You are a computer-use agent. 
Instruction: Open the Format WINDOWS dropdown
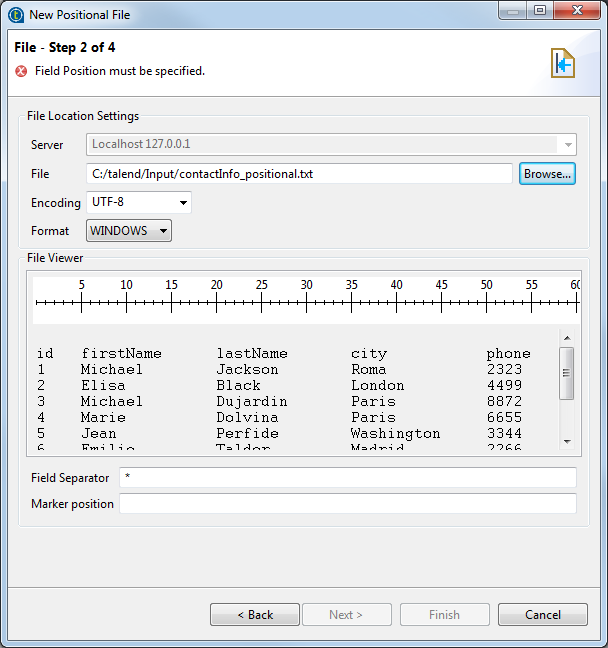pyautogui.click(x=129, y=231)
